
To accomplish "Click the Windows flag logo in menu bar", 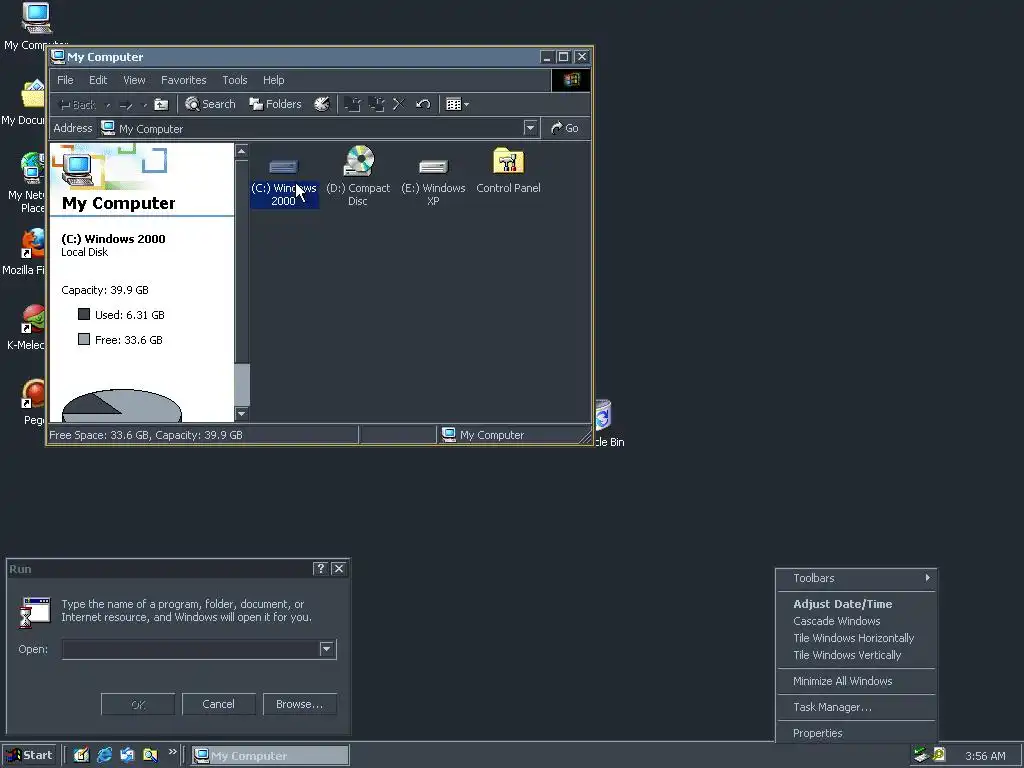I will (x=571, y=80).
